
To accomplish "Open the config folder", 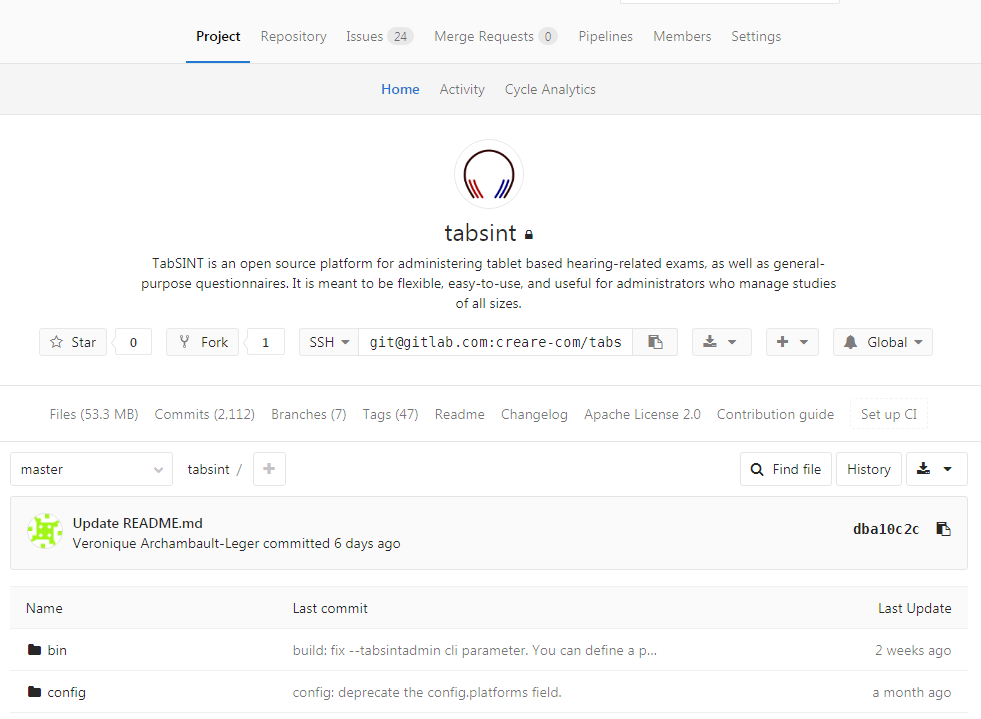I will click(66, 692).
